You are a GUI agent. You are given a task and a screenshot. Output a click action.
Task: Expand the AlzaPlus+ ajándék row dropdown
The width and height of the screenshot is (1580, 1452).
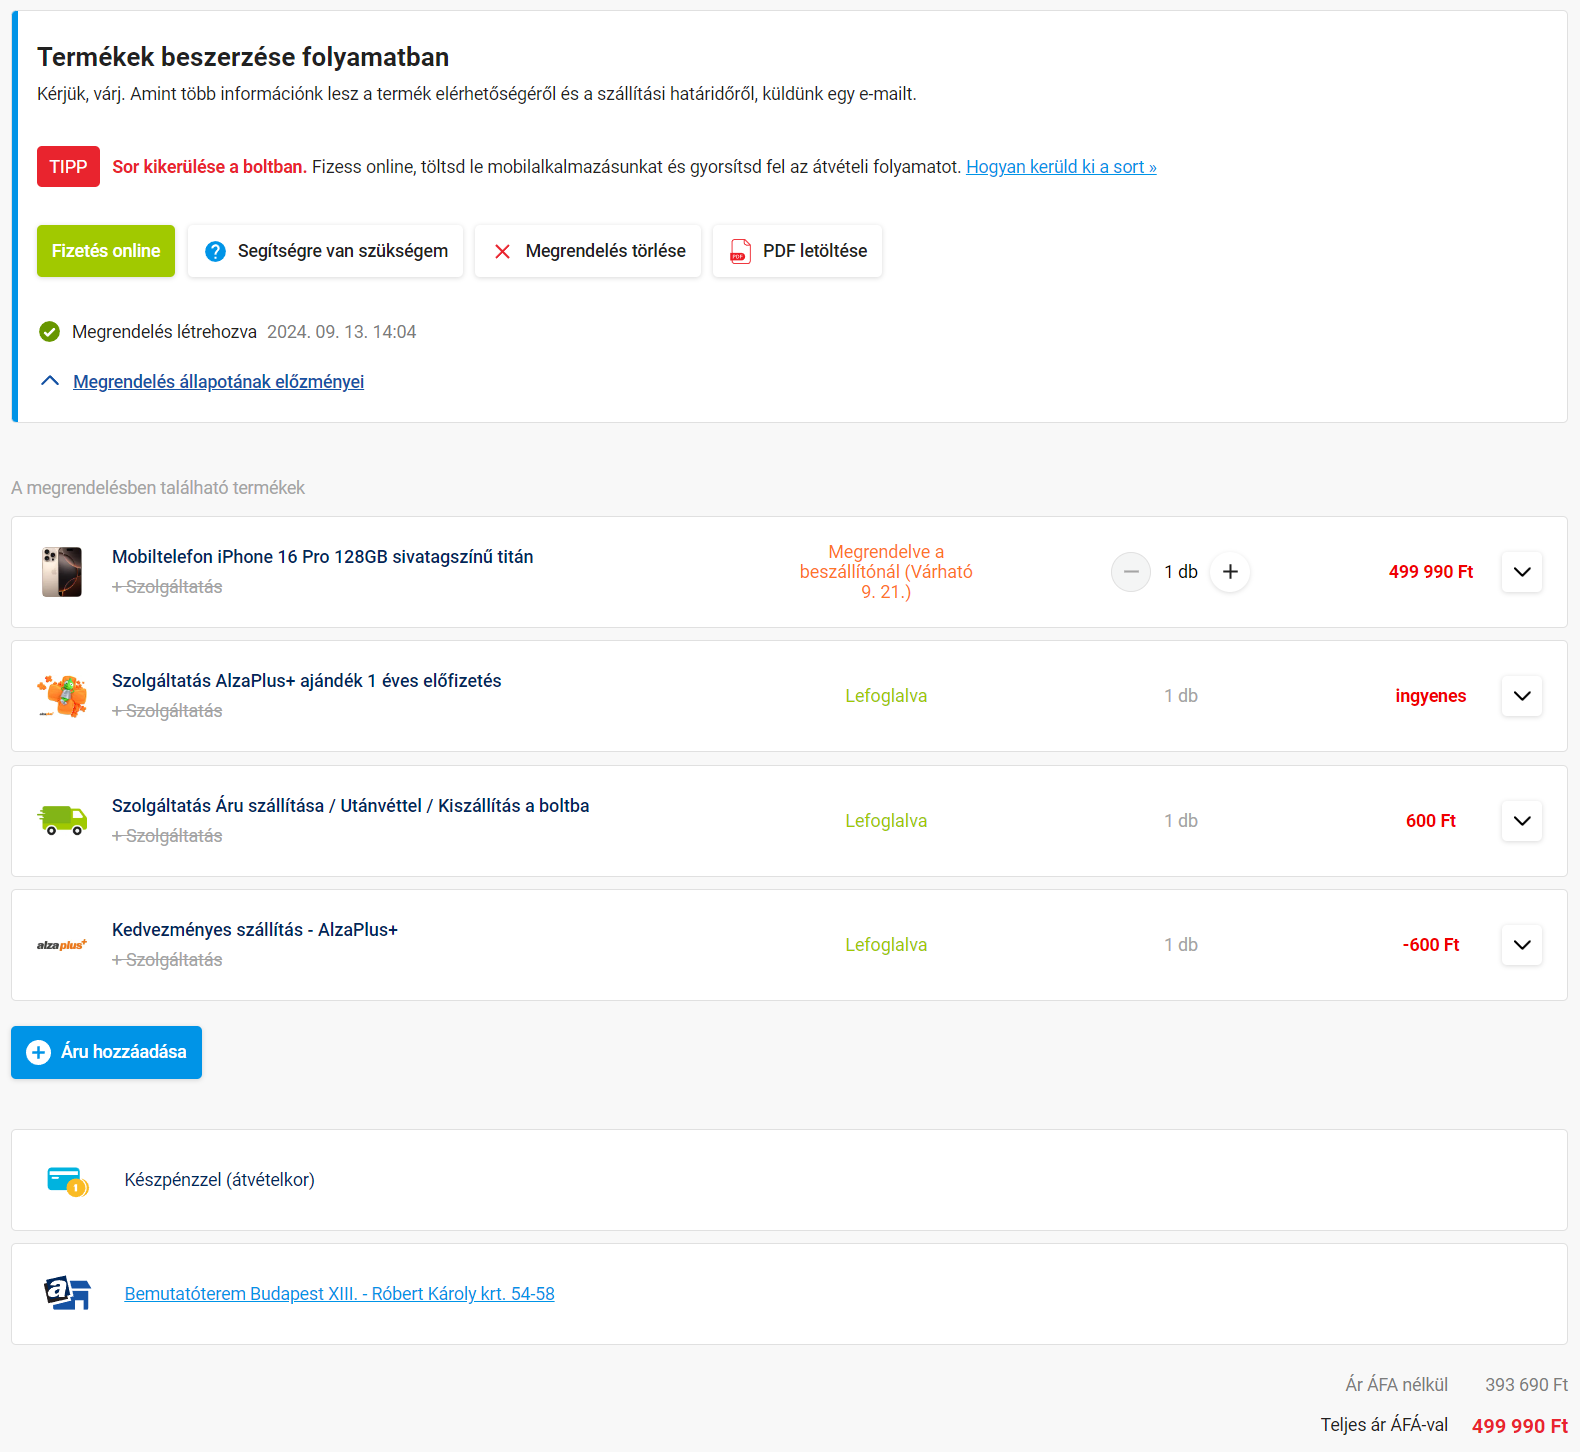click(x=1522, y=696)
